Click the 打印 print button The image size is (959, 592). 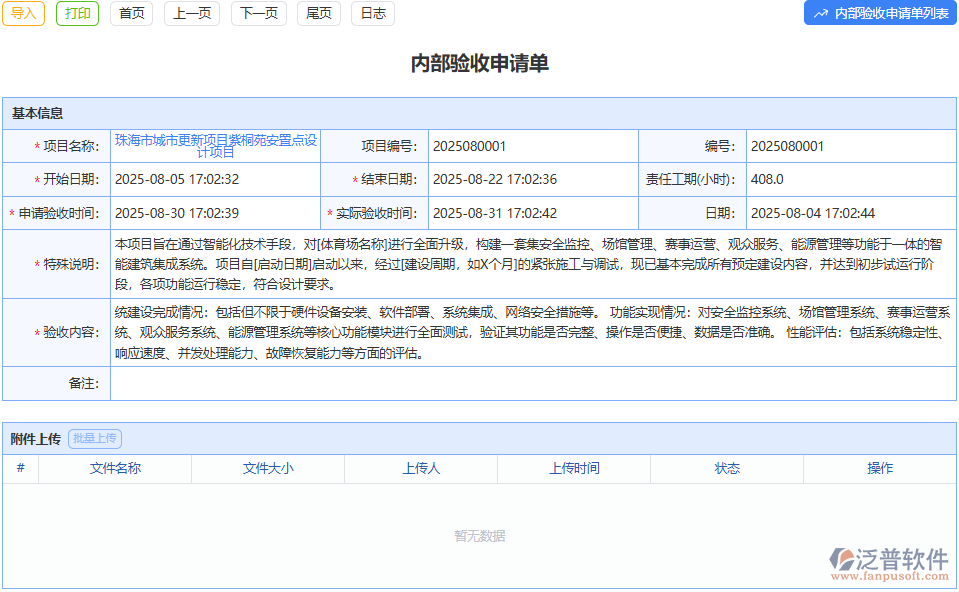(77, 14)
